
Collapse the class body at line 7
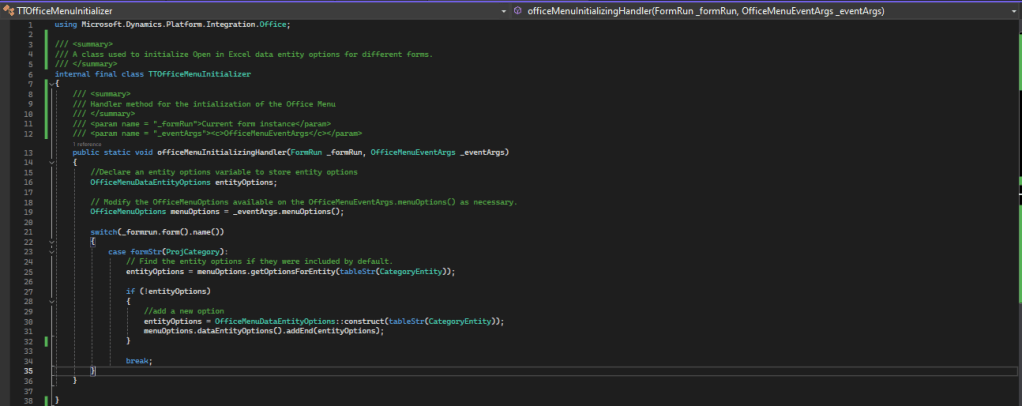50,84
